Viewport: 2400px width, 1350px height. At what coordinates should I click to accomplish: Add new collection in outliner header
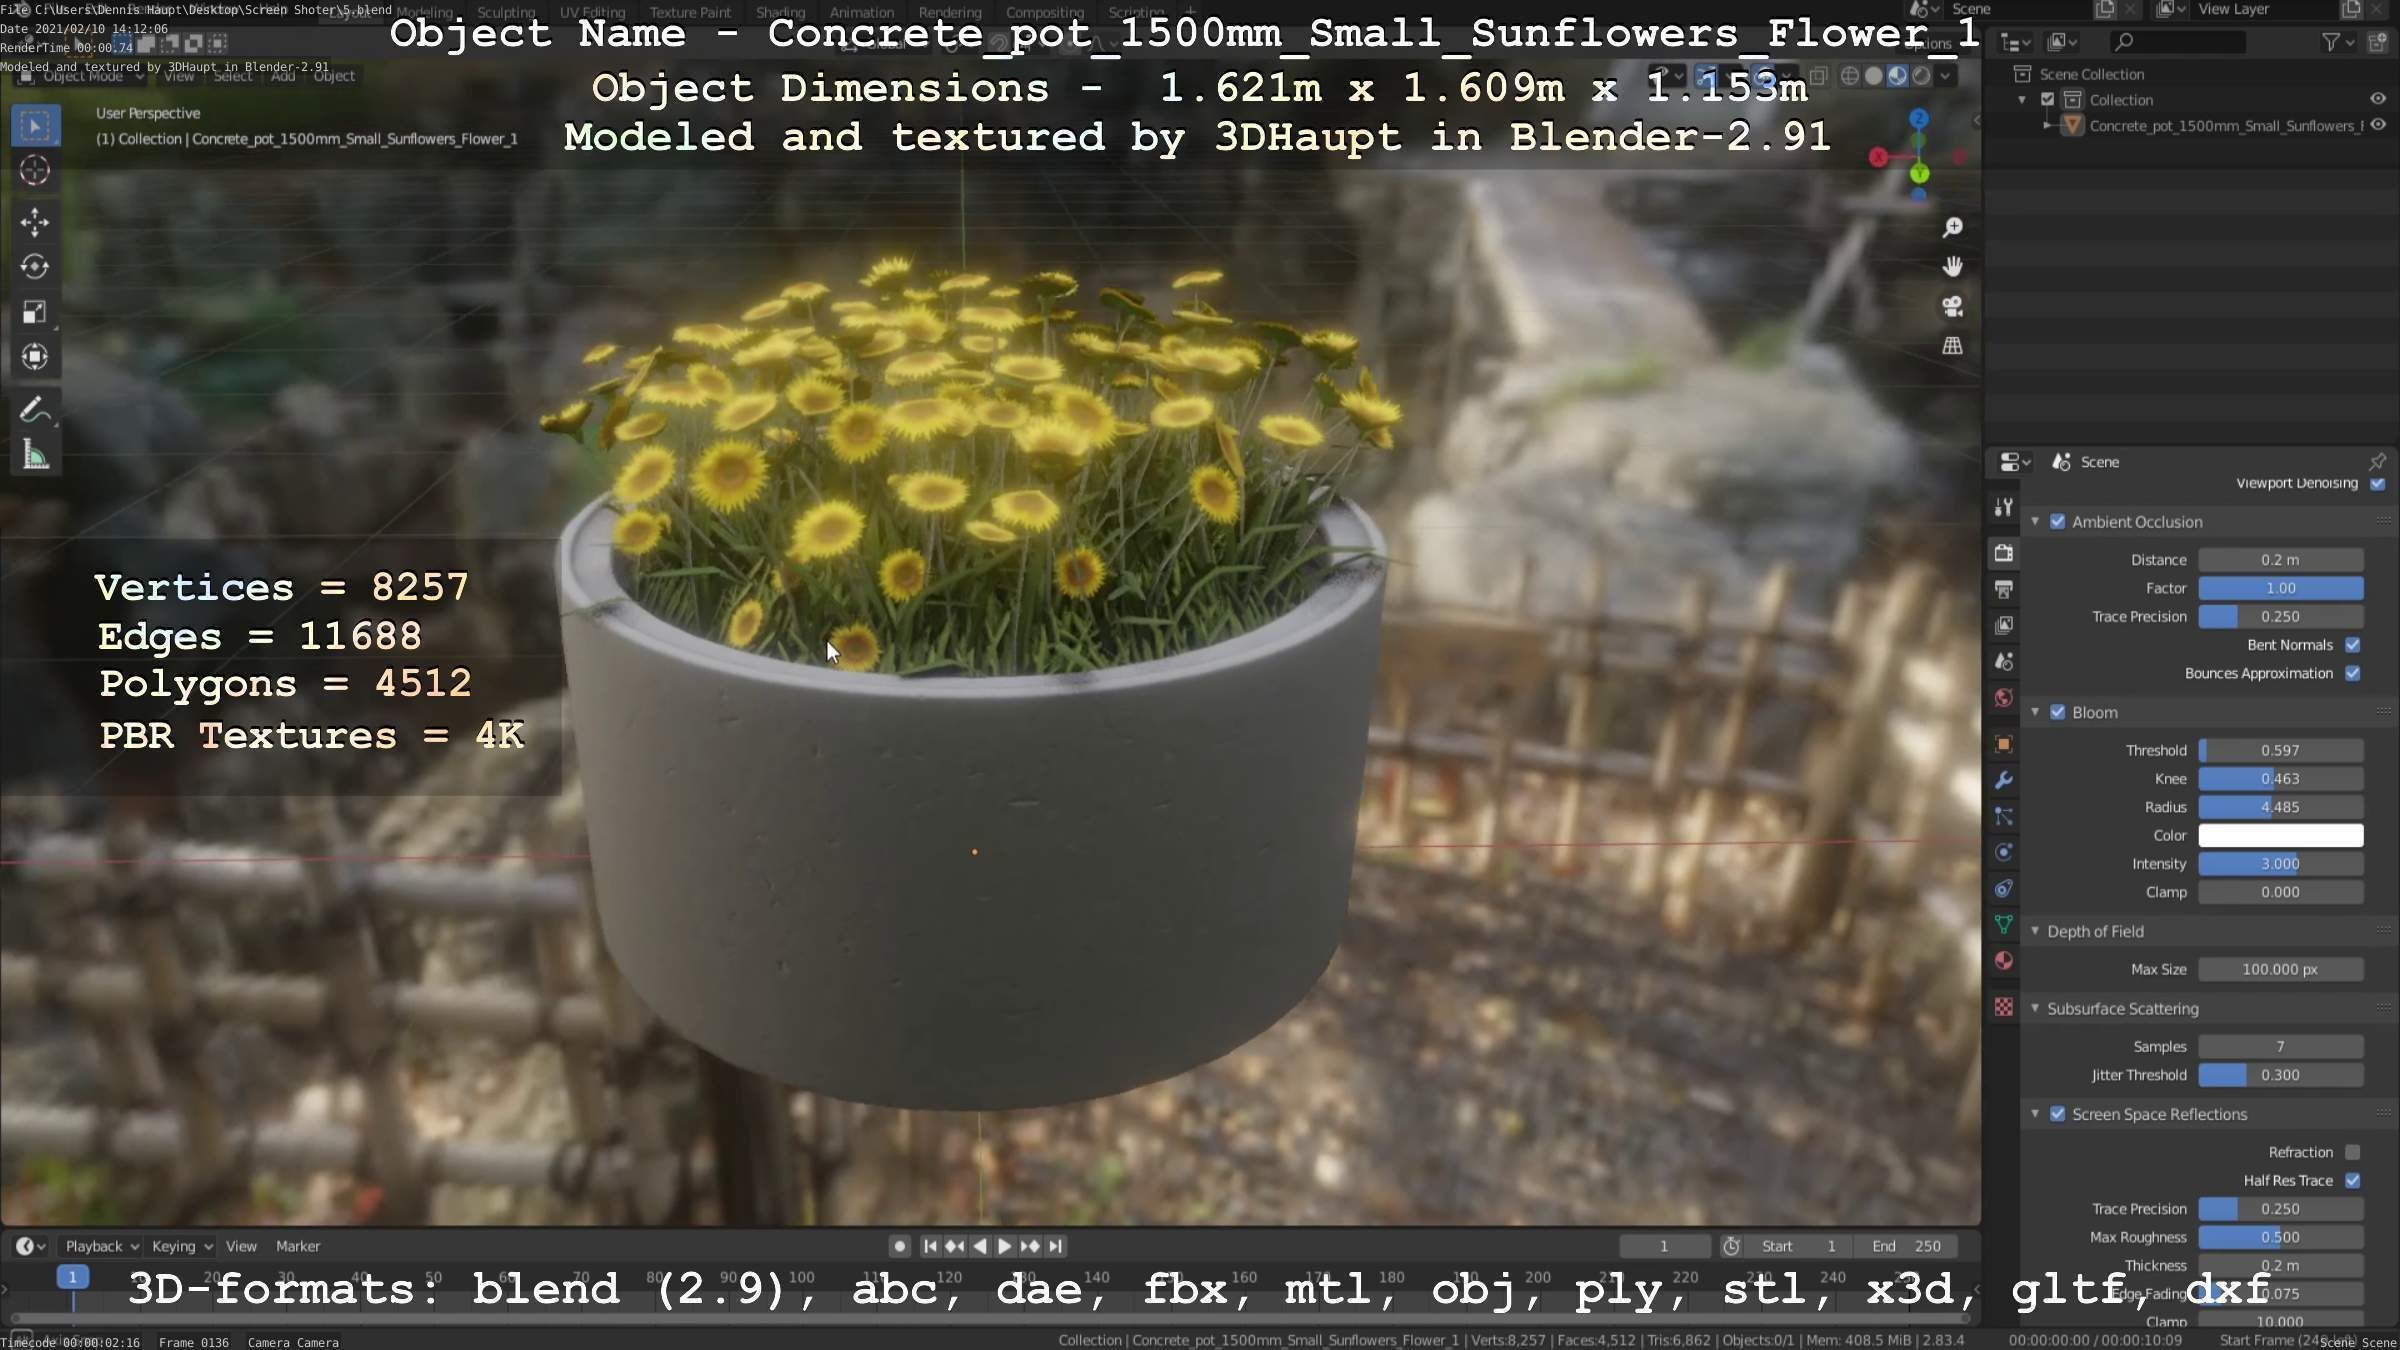click(x=2378, y=42)
